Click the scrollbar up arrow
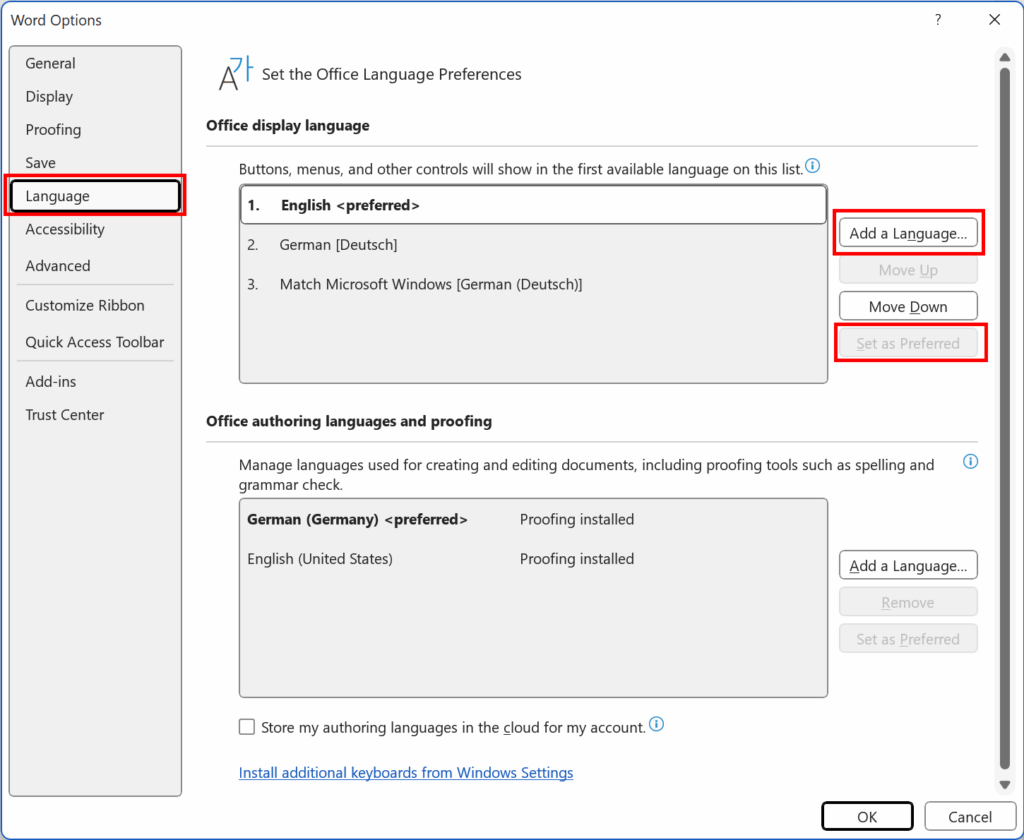 [x=1004, y=57]
